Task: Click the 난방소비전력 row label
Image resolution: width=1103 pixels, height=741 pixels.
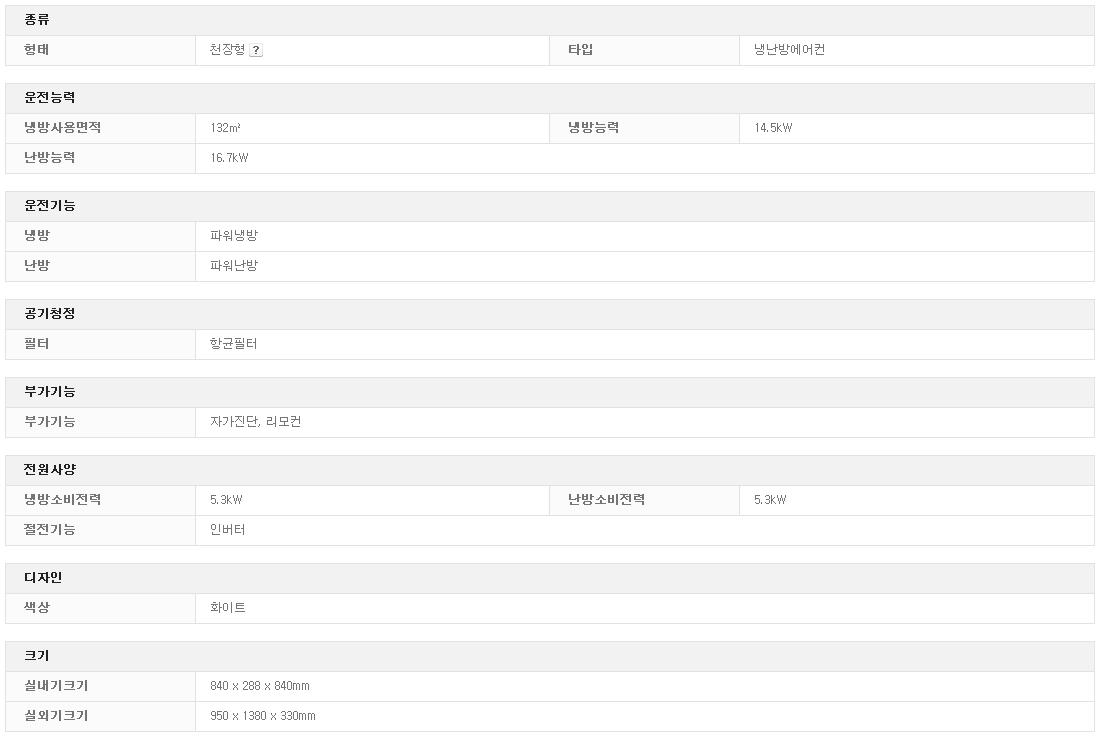Action: (x=606, y=500)
